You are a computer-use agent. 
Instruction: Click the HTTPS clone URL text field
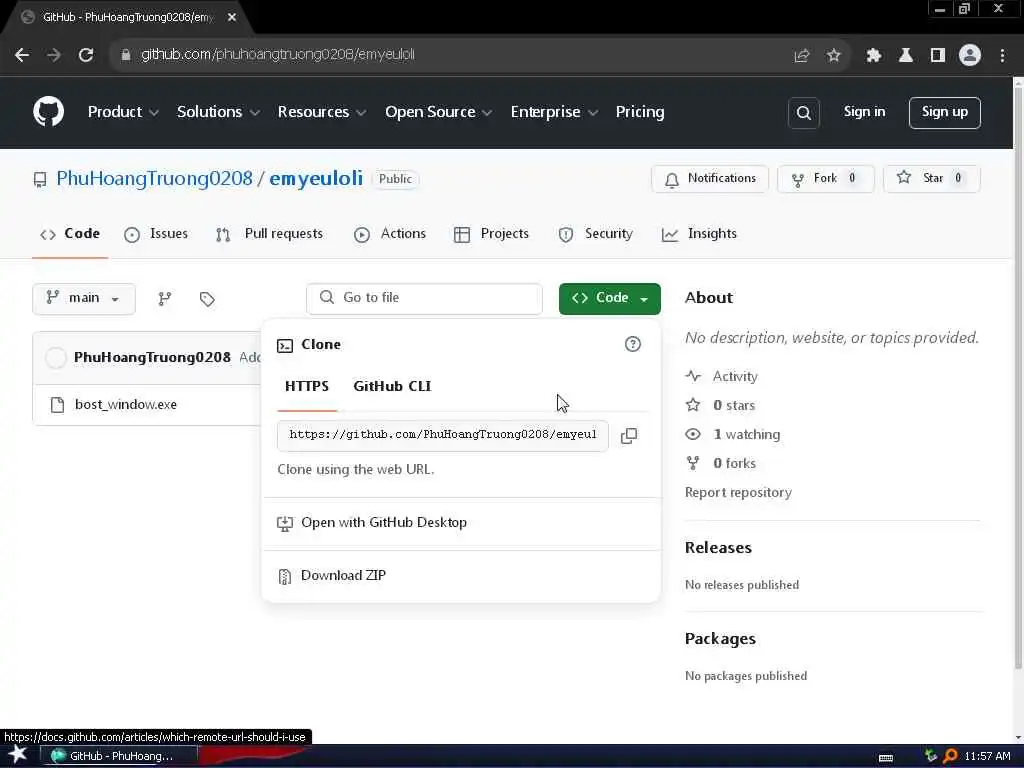[x=443, y=436]
